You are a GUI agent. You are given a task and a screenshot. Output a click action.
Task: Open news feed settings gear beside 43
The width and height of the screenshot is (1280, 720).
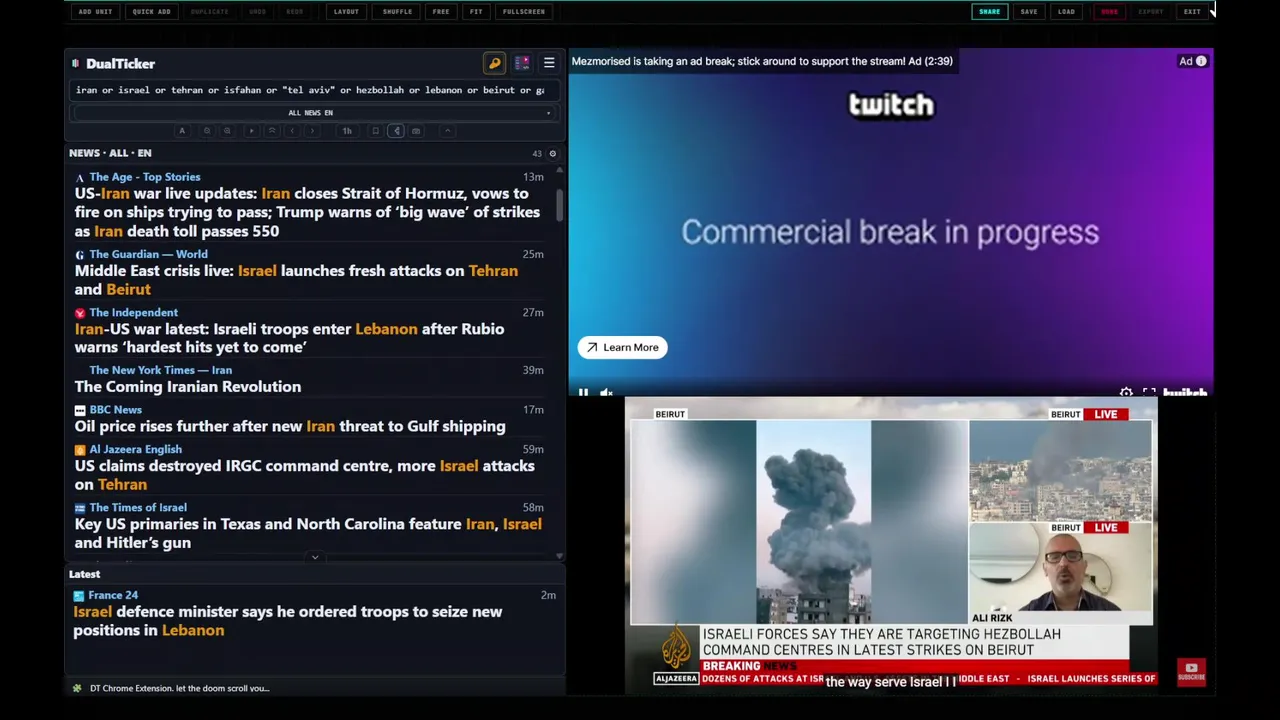pyautogui.click(x=553, y=154)
